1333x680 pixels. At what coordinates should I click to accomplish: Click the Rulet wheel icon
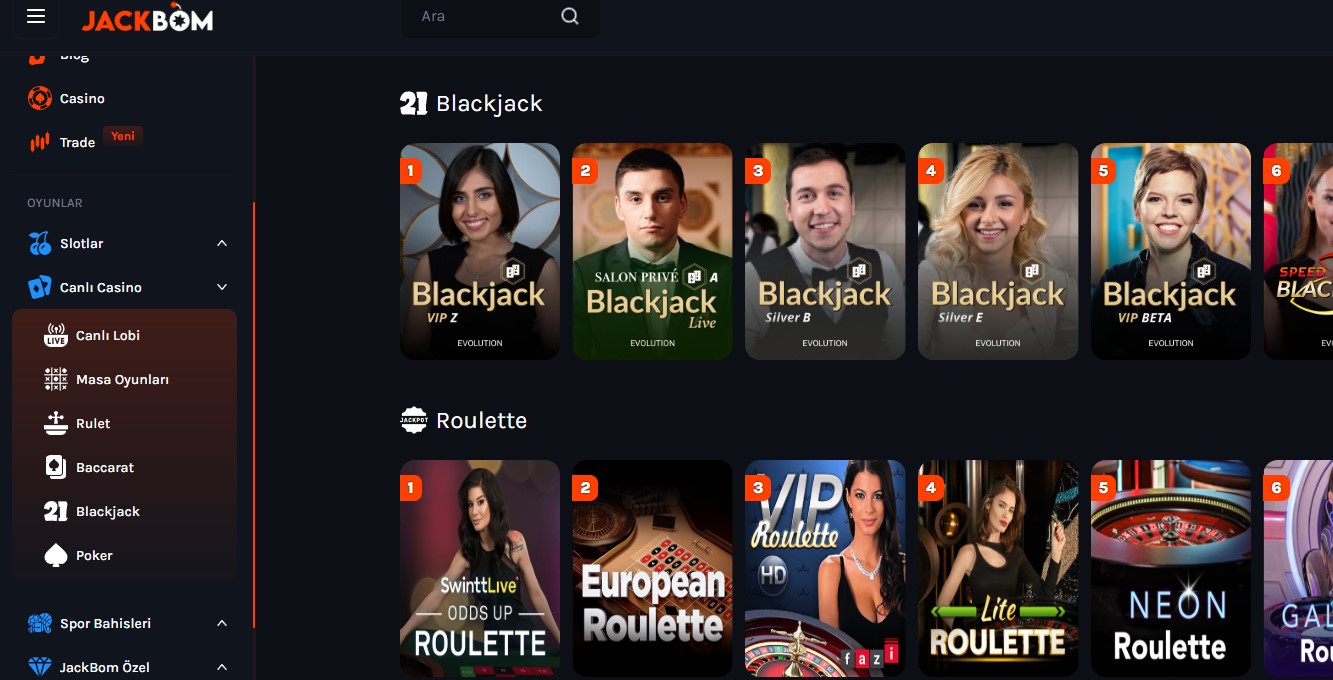coord(56,423)
